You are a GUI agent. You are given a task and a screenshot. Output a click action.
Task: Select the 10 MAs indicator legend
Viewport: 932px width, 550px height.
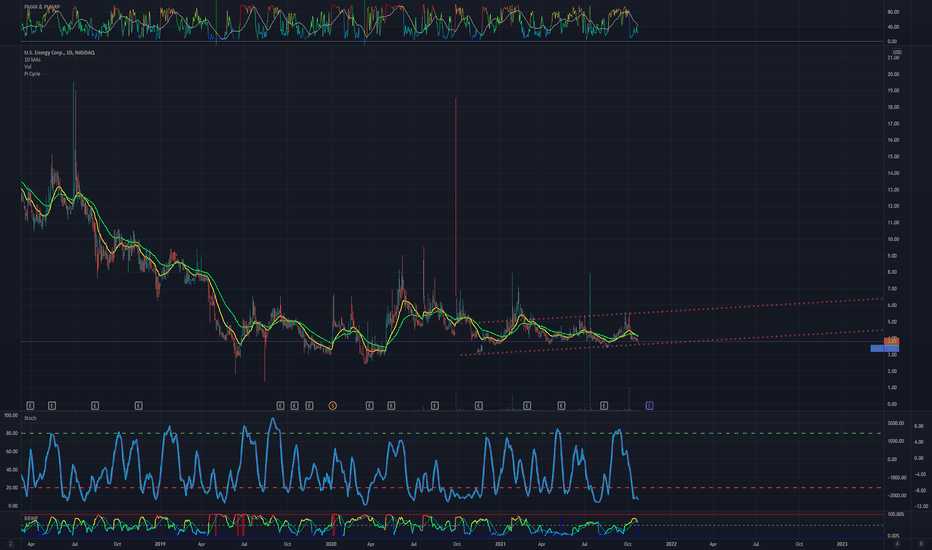point(32,60)
